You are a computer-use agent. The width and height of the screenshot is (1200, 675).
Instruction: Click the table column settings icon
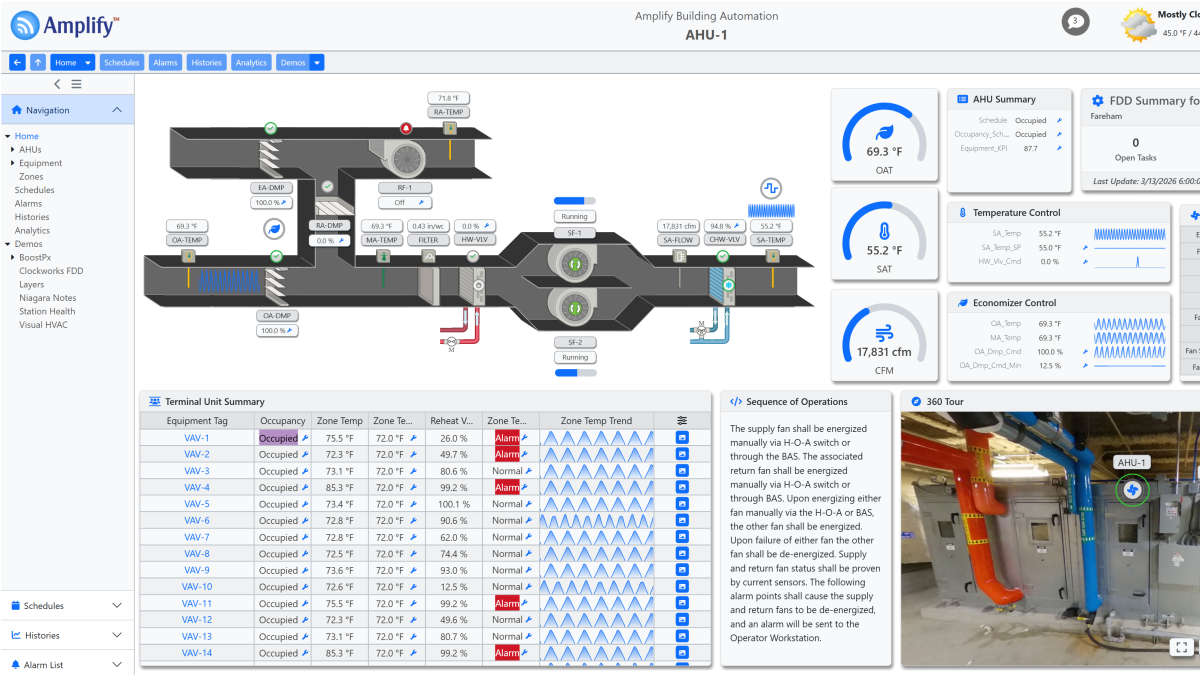click(x=682, y=421)
